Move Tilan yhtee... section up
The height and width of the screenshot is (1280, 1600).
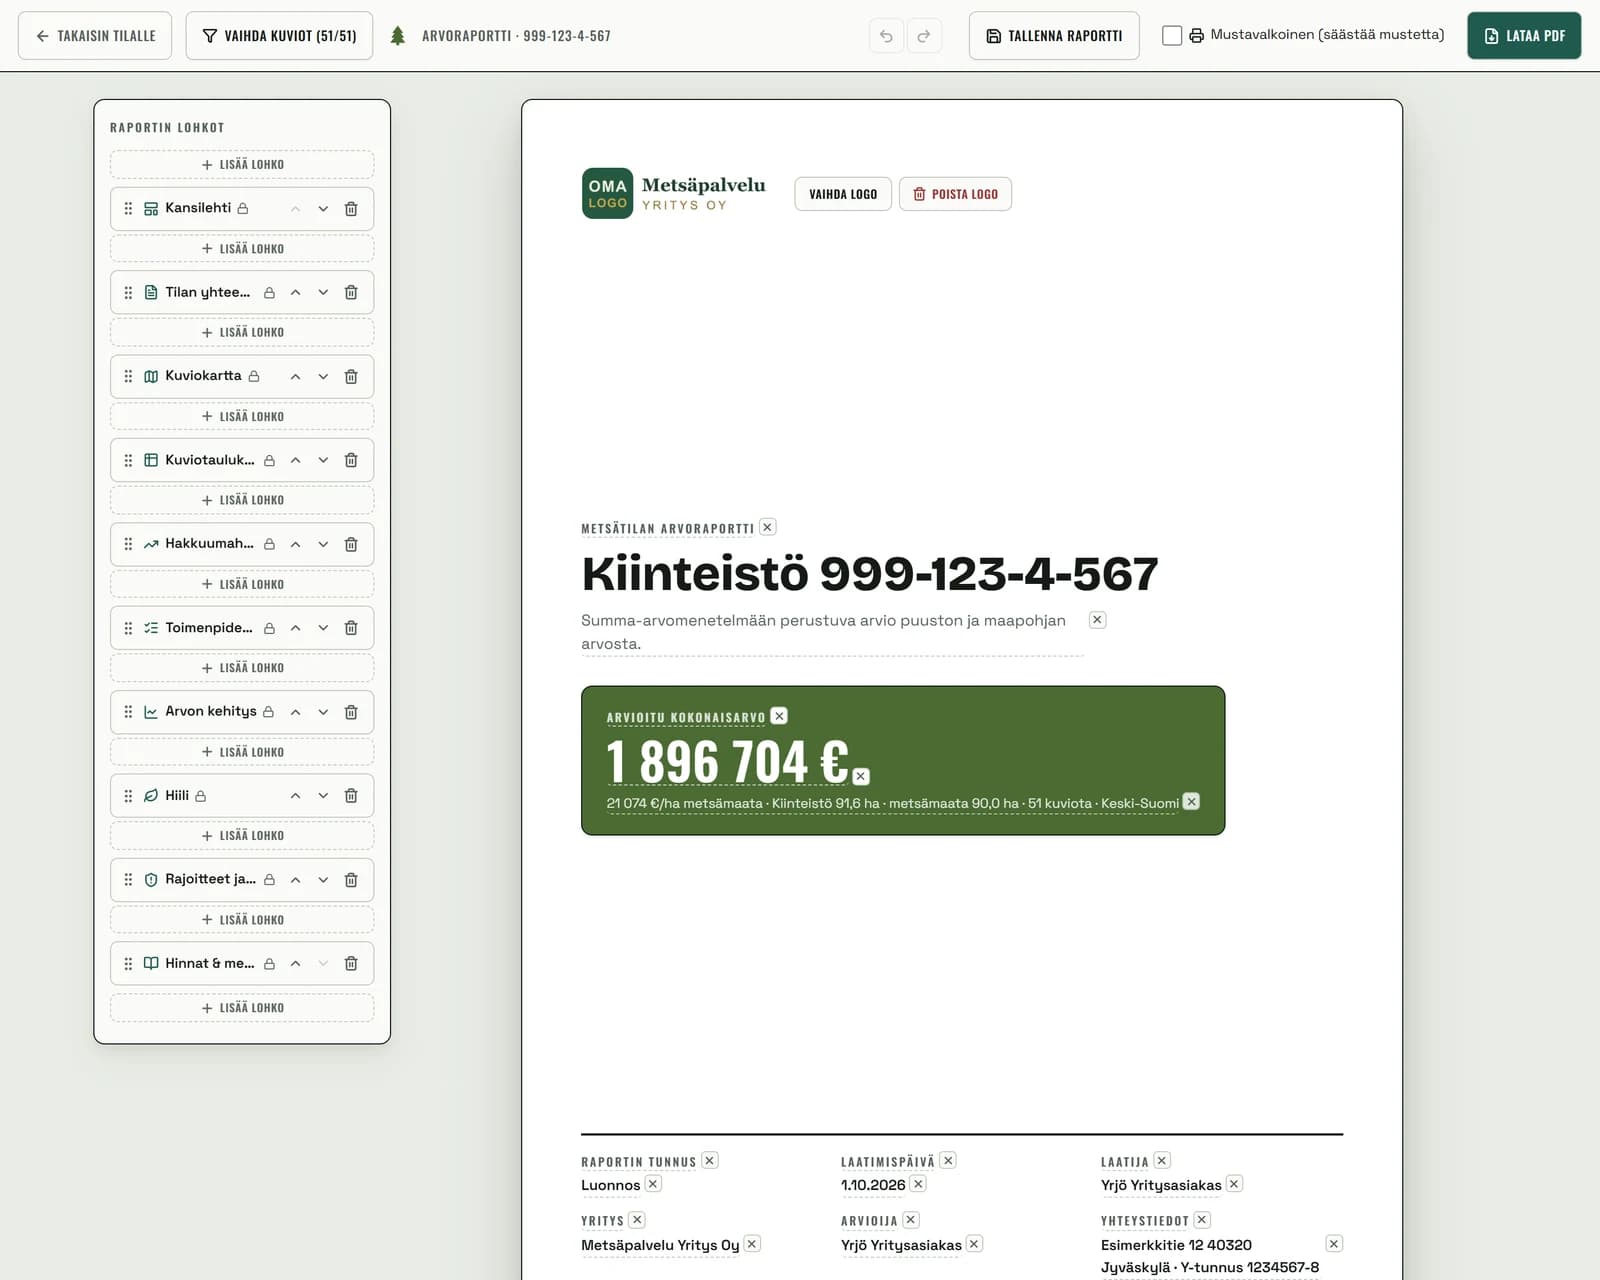pyautogui.click(x=295, y=293)
